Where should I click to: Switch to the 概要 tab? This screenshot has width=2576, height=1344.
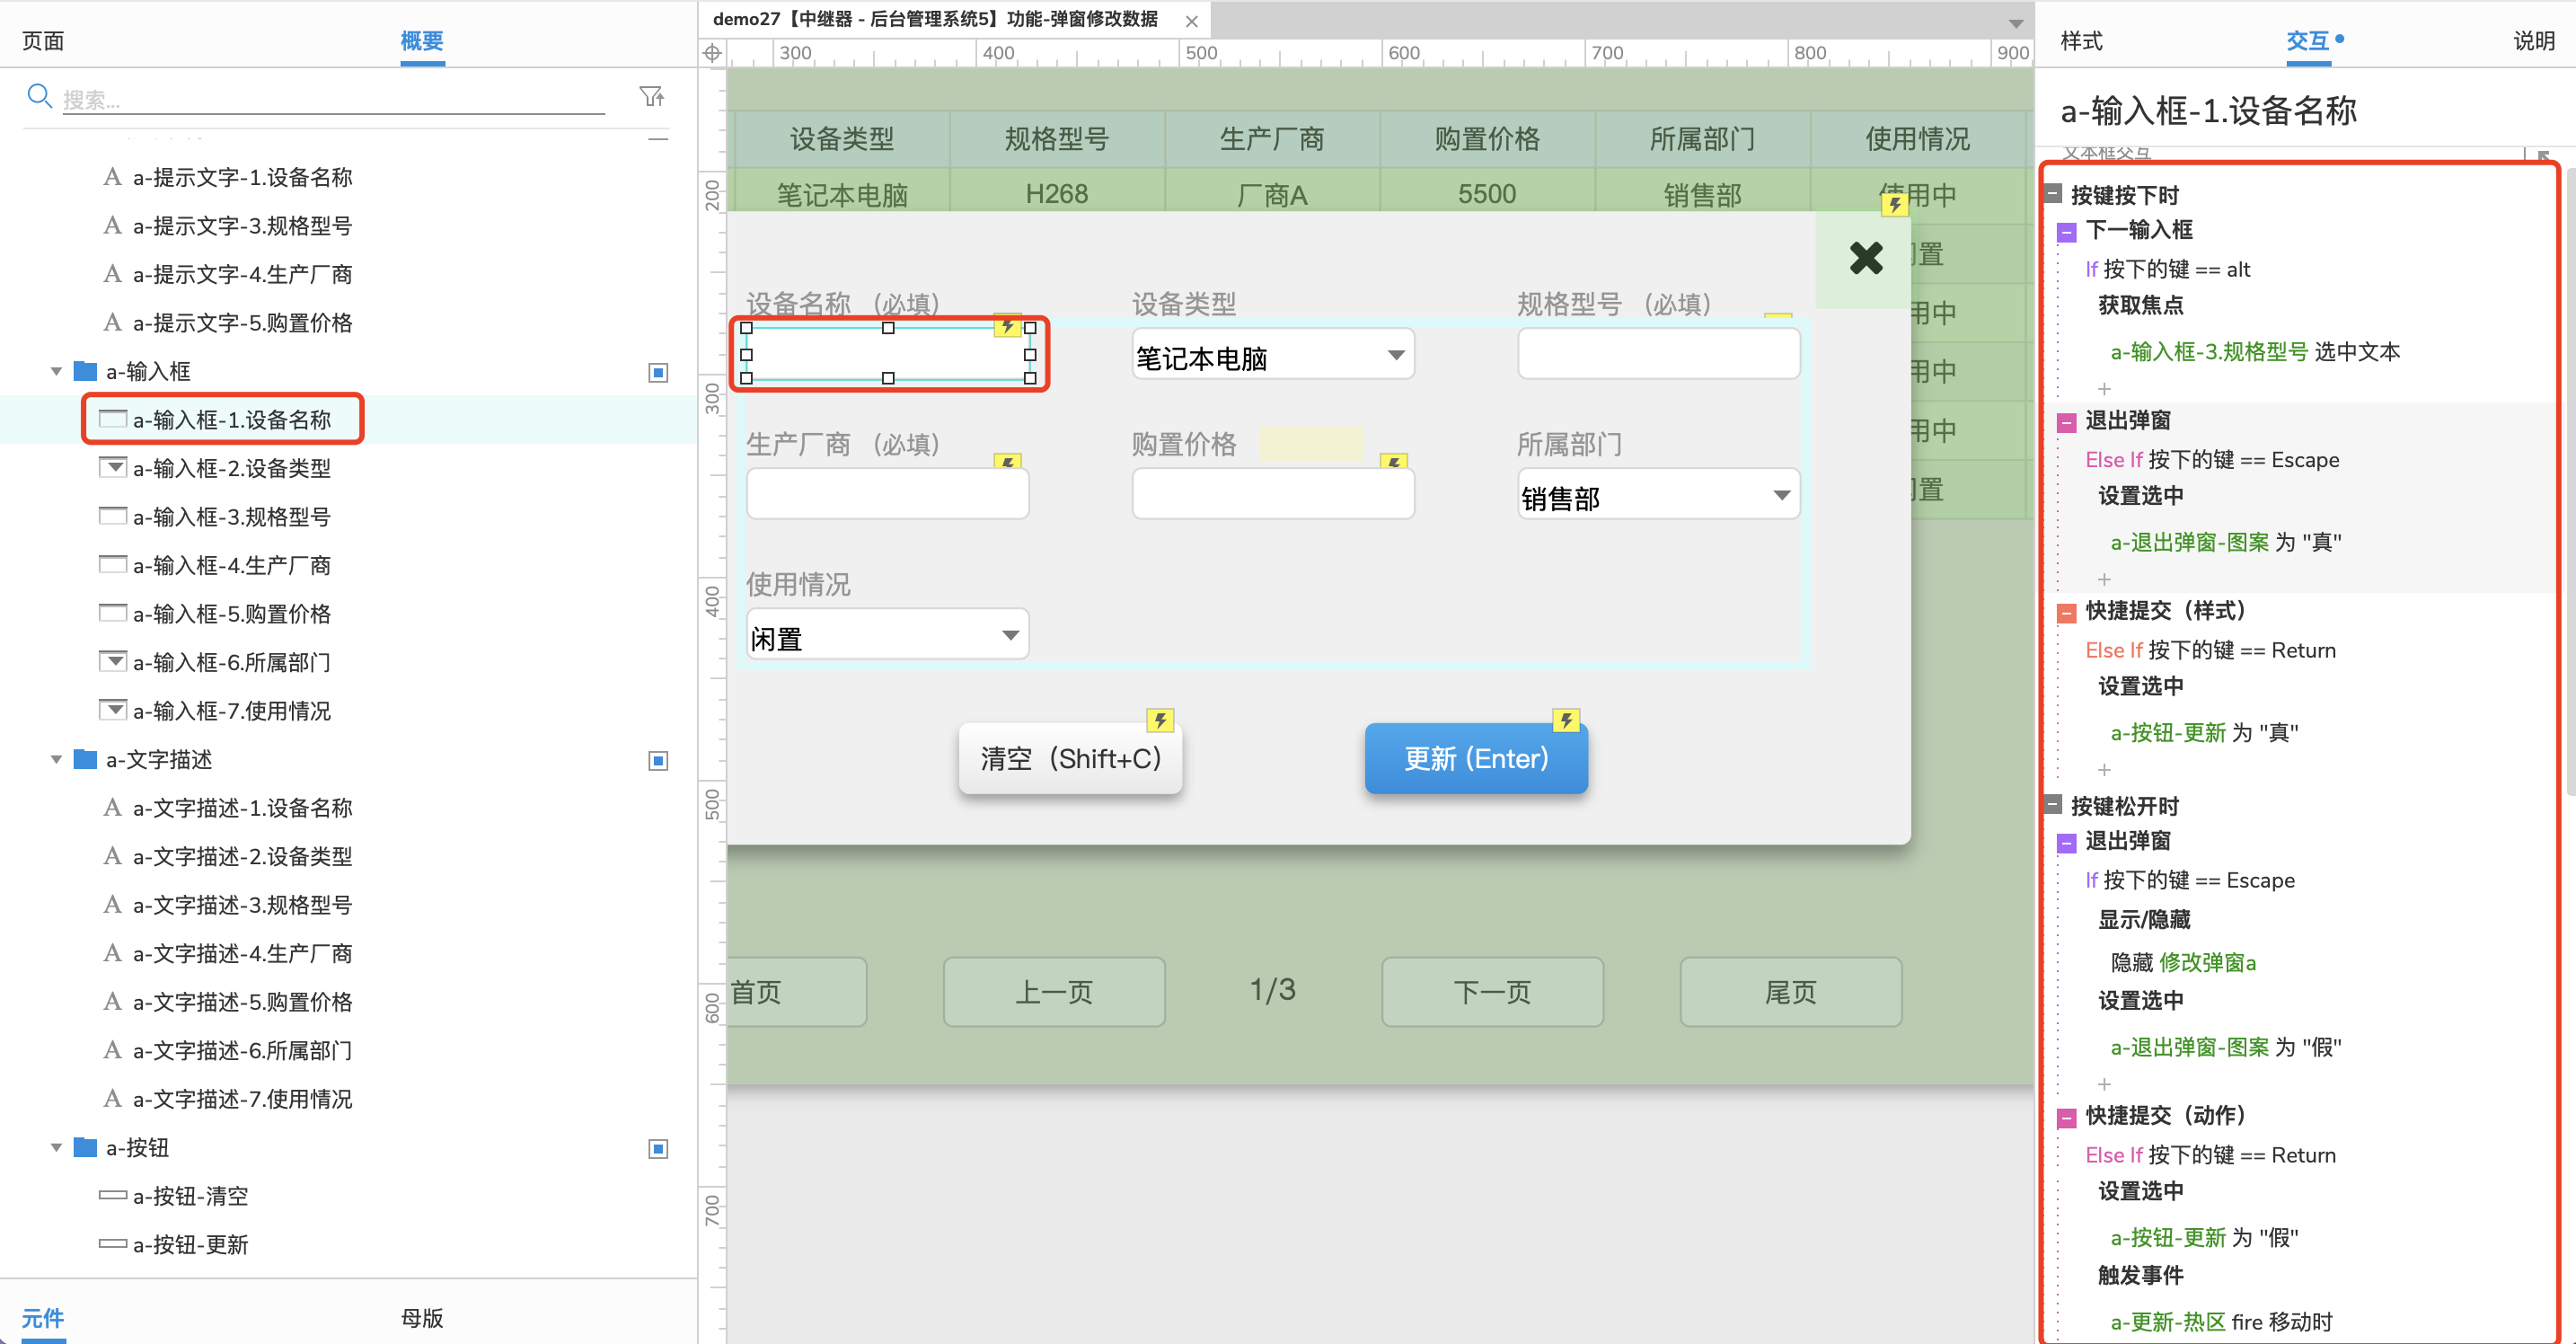(421, 40)
